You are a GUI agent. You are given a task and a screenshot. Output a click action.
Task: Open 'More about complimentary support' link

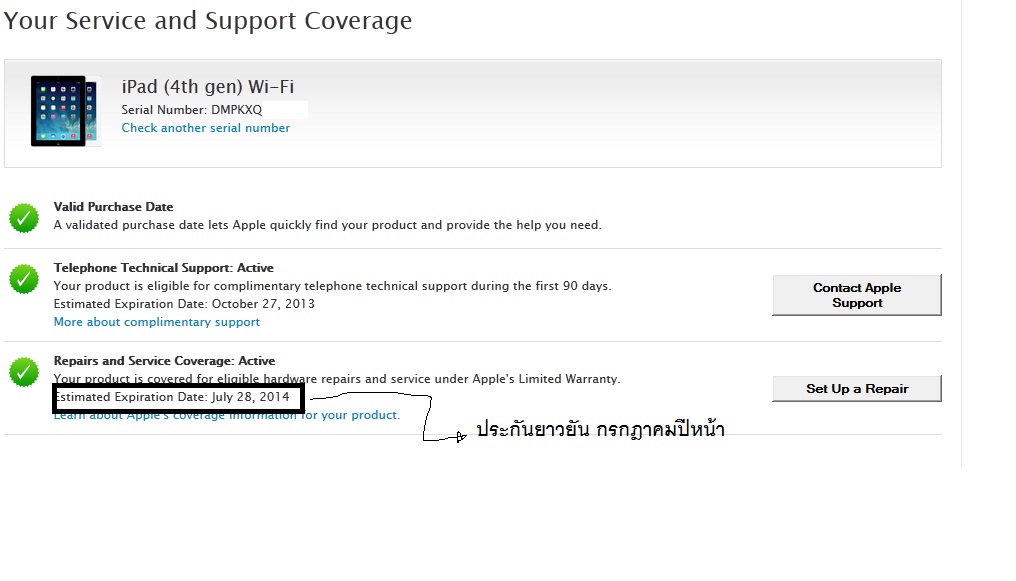156,322
